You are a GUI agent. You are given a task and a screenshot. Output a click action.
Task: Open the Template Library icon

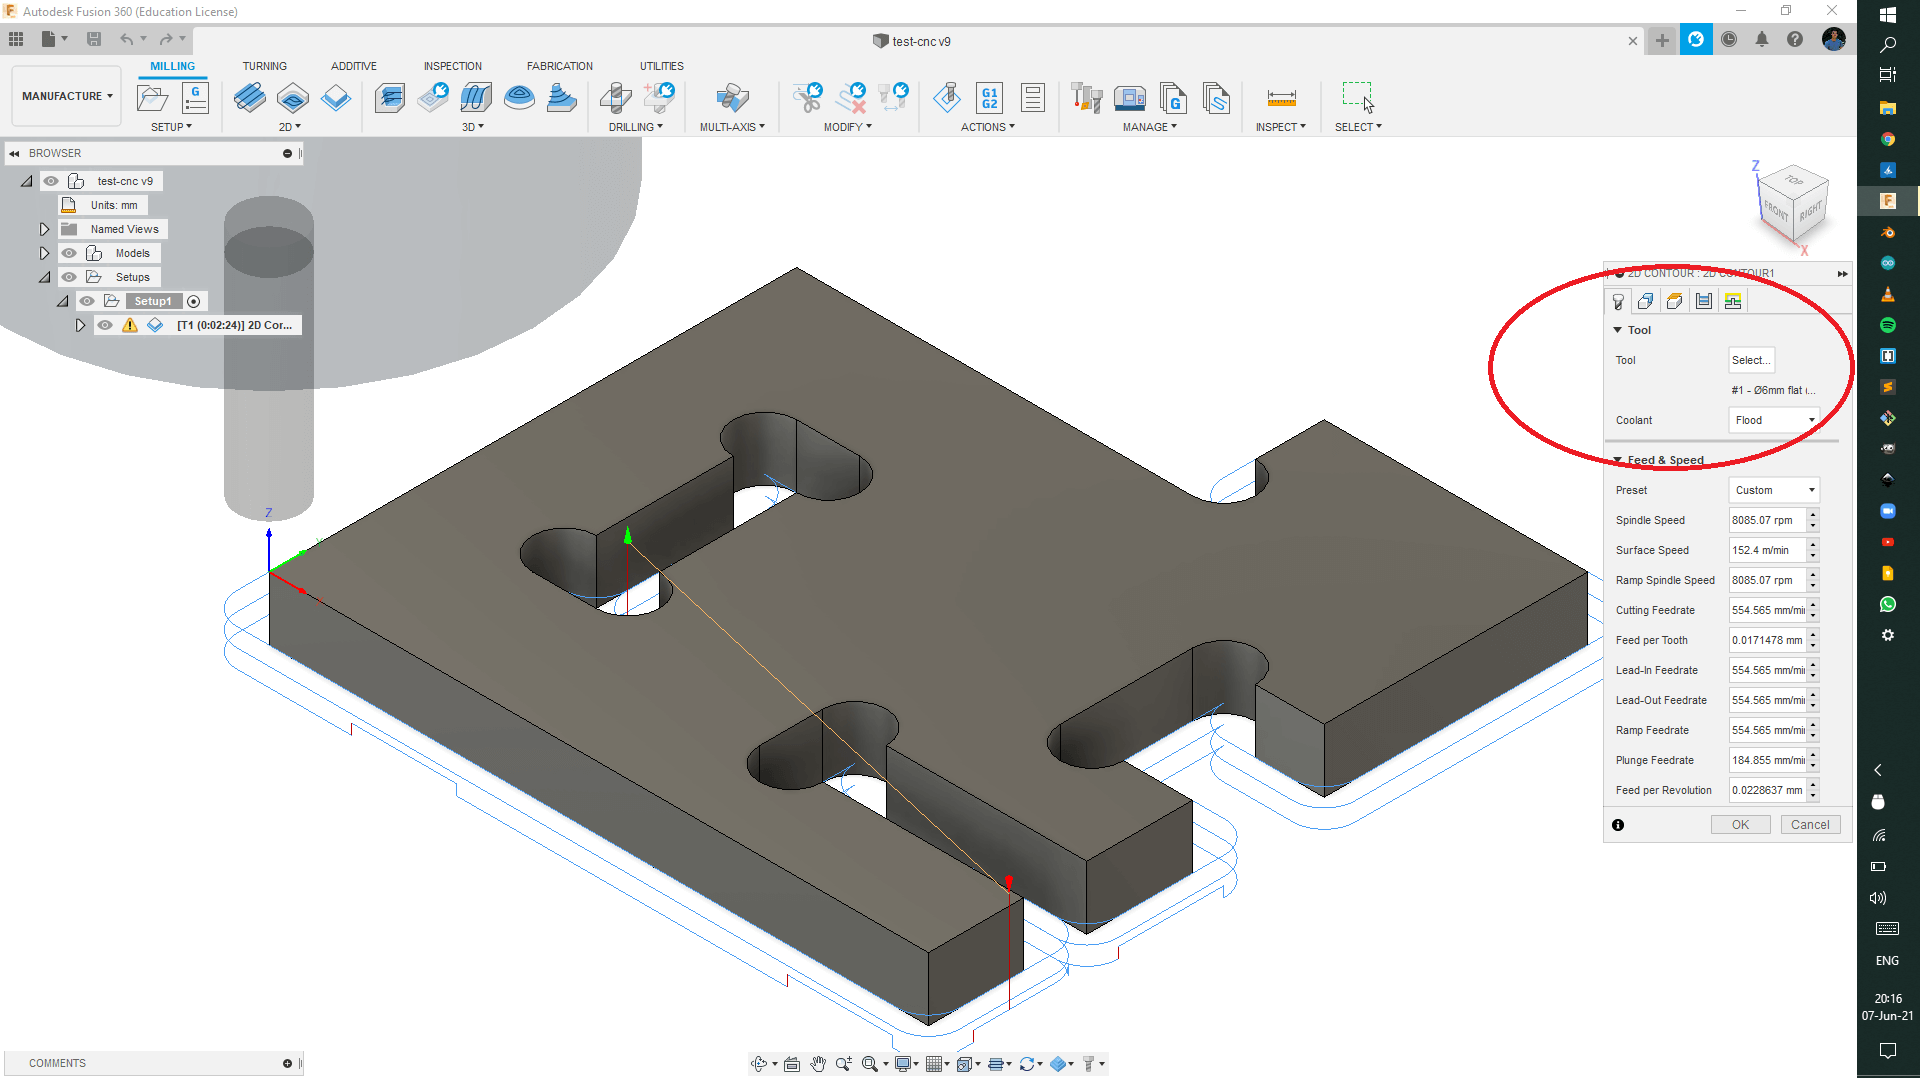1216,98
